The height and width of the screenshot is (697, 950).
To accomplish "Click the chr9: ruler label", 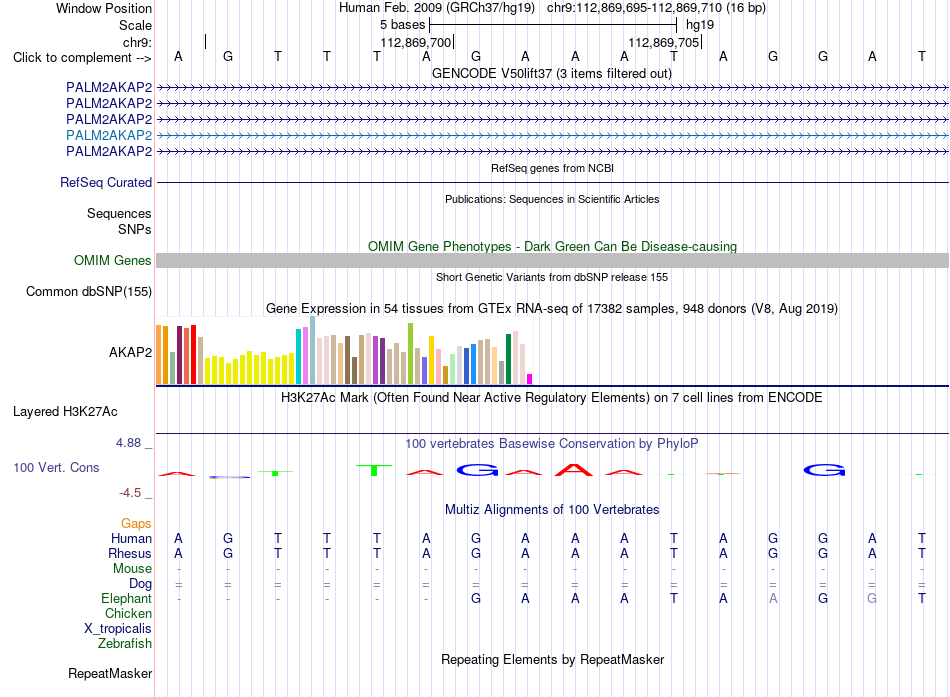I will coord(138,42).
